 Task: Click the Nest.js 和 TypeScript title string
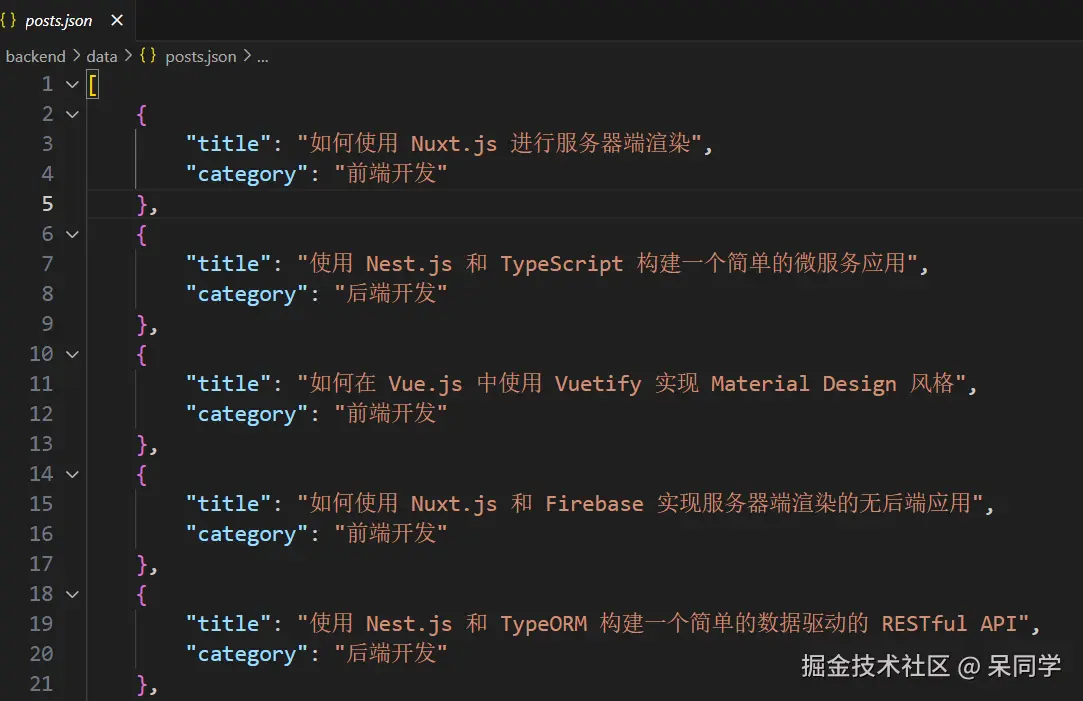tap(608, 264)
